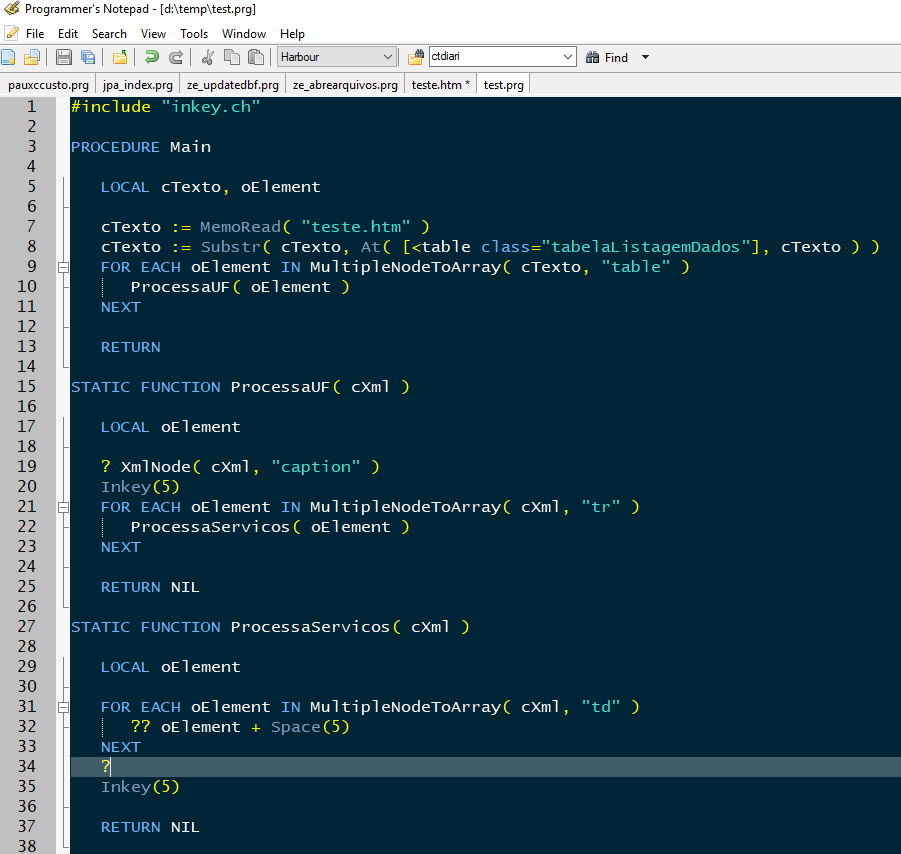Viewport: 901px width, 854px height.
Task: Click the Save icon in toolbar
Action: [x=64, y=58]
